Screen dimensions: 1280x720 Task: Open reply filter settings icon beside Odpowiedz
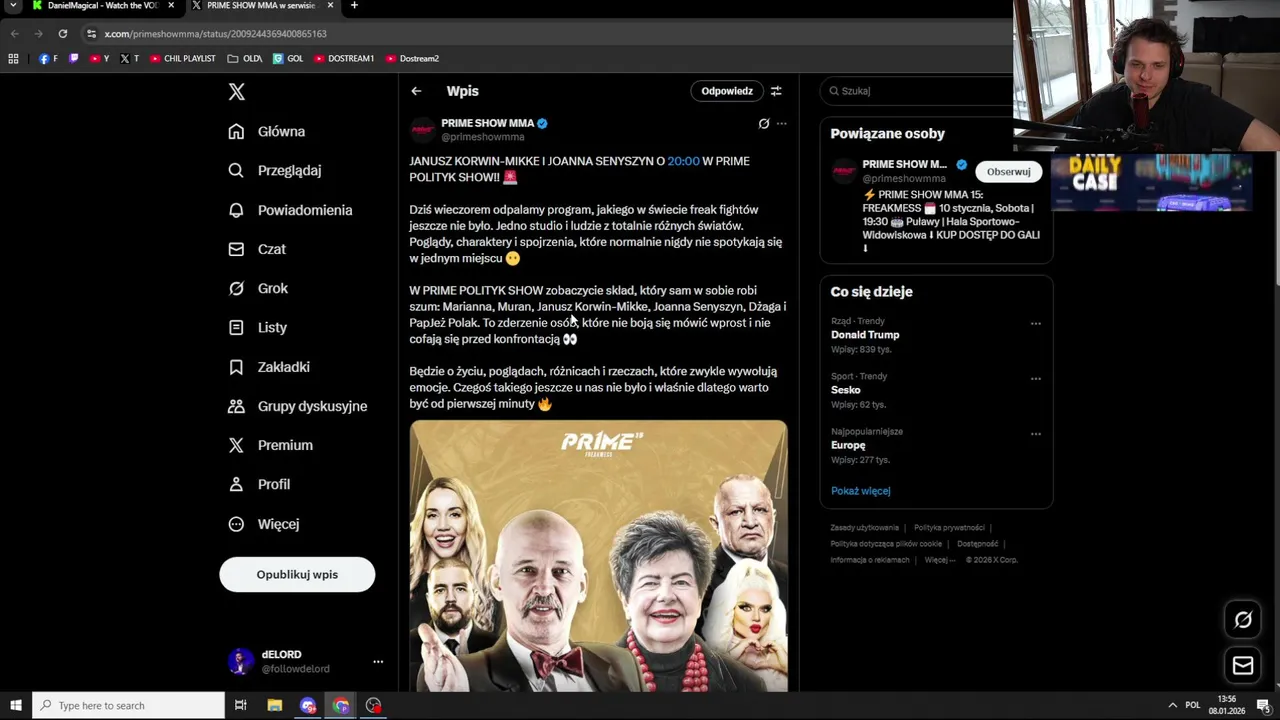[776, 91]
